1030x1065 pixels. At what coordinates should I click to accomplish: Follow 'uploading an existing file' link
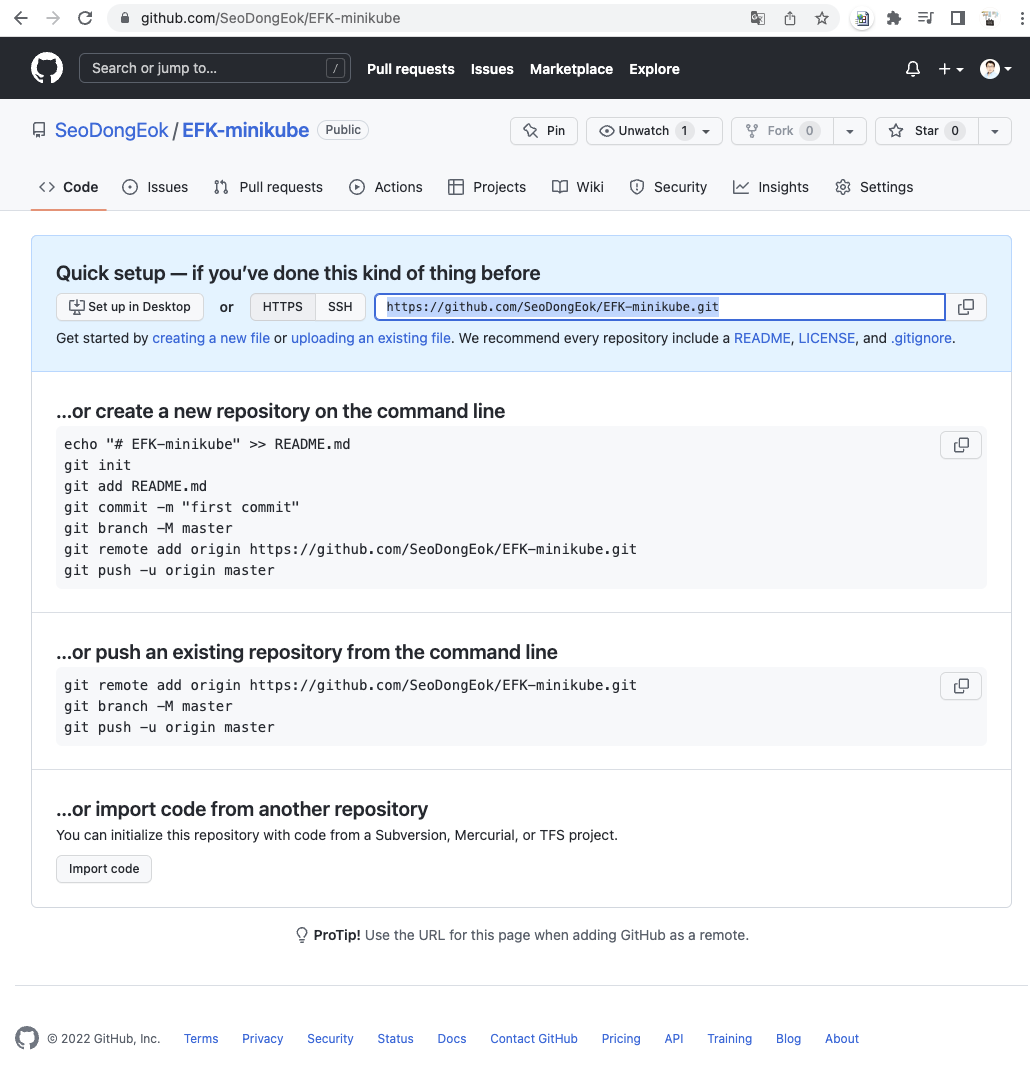click(371, 338)
